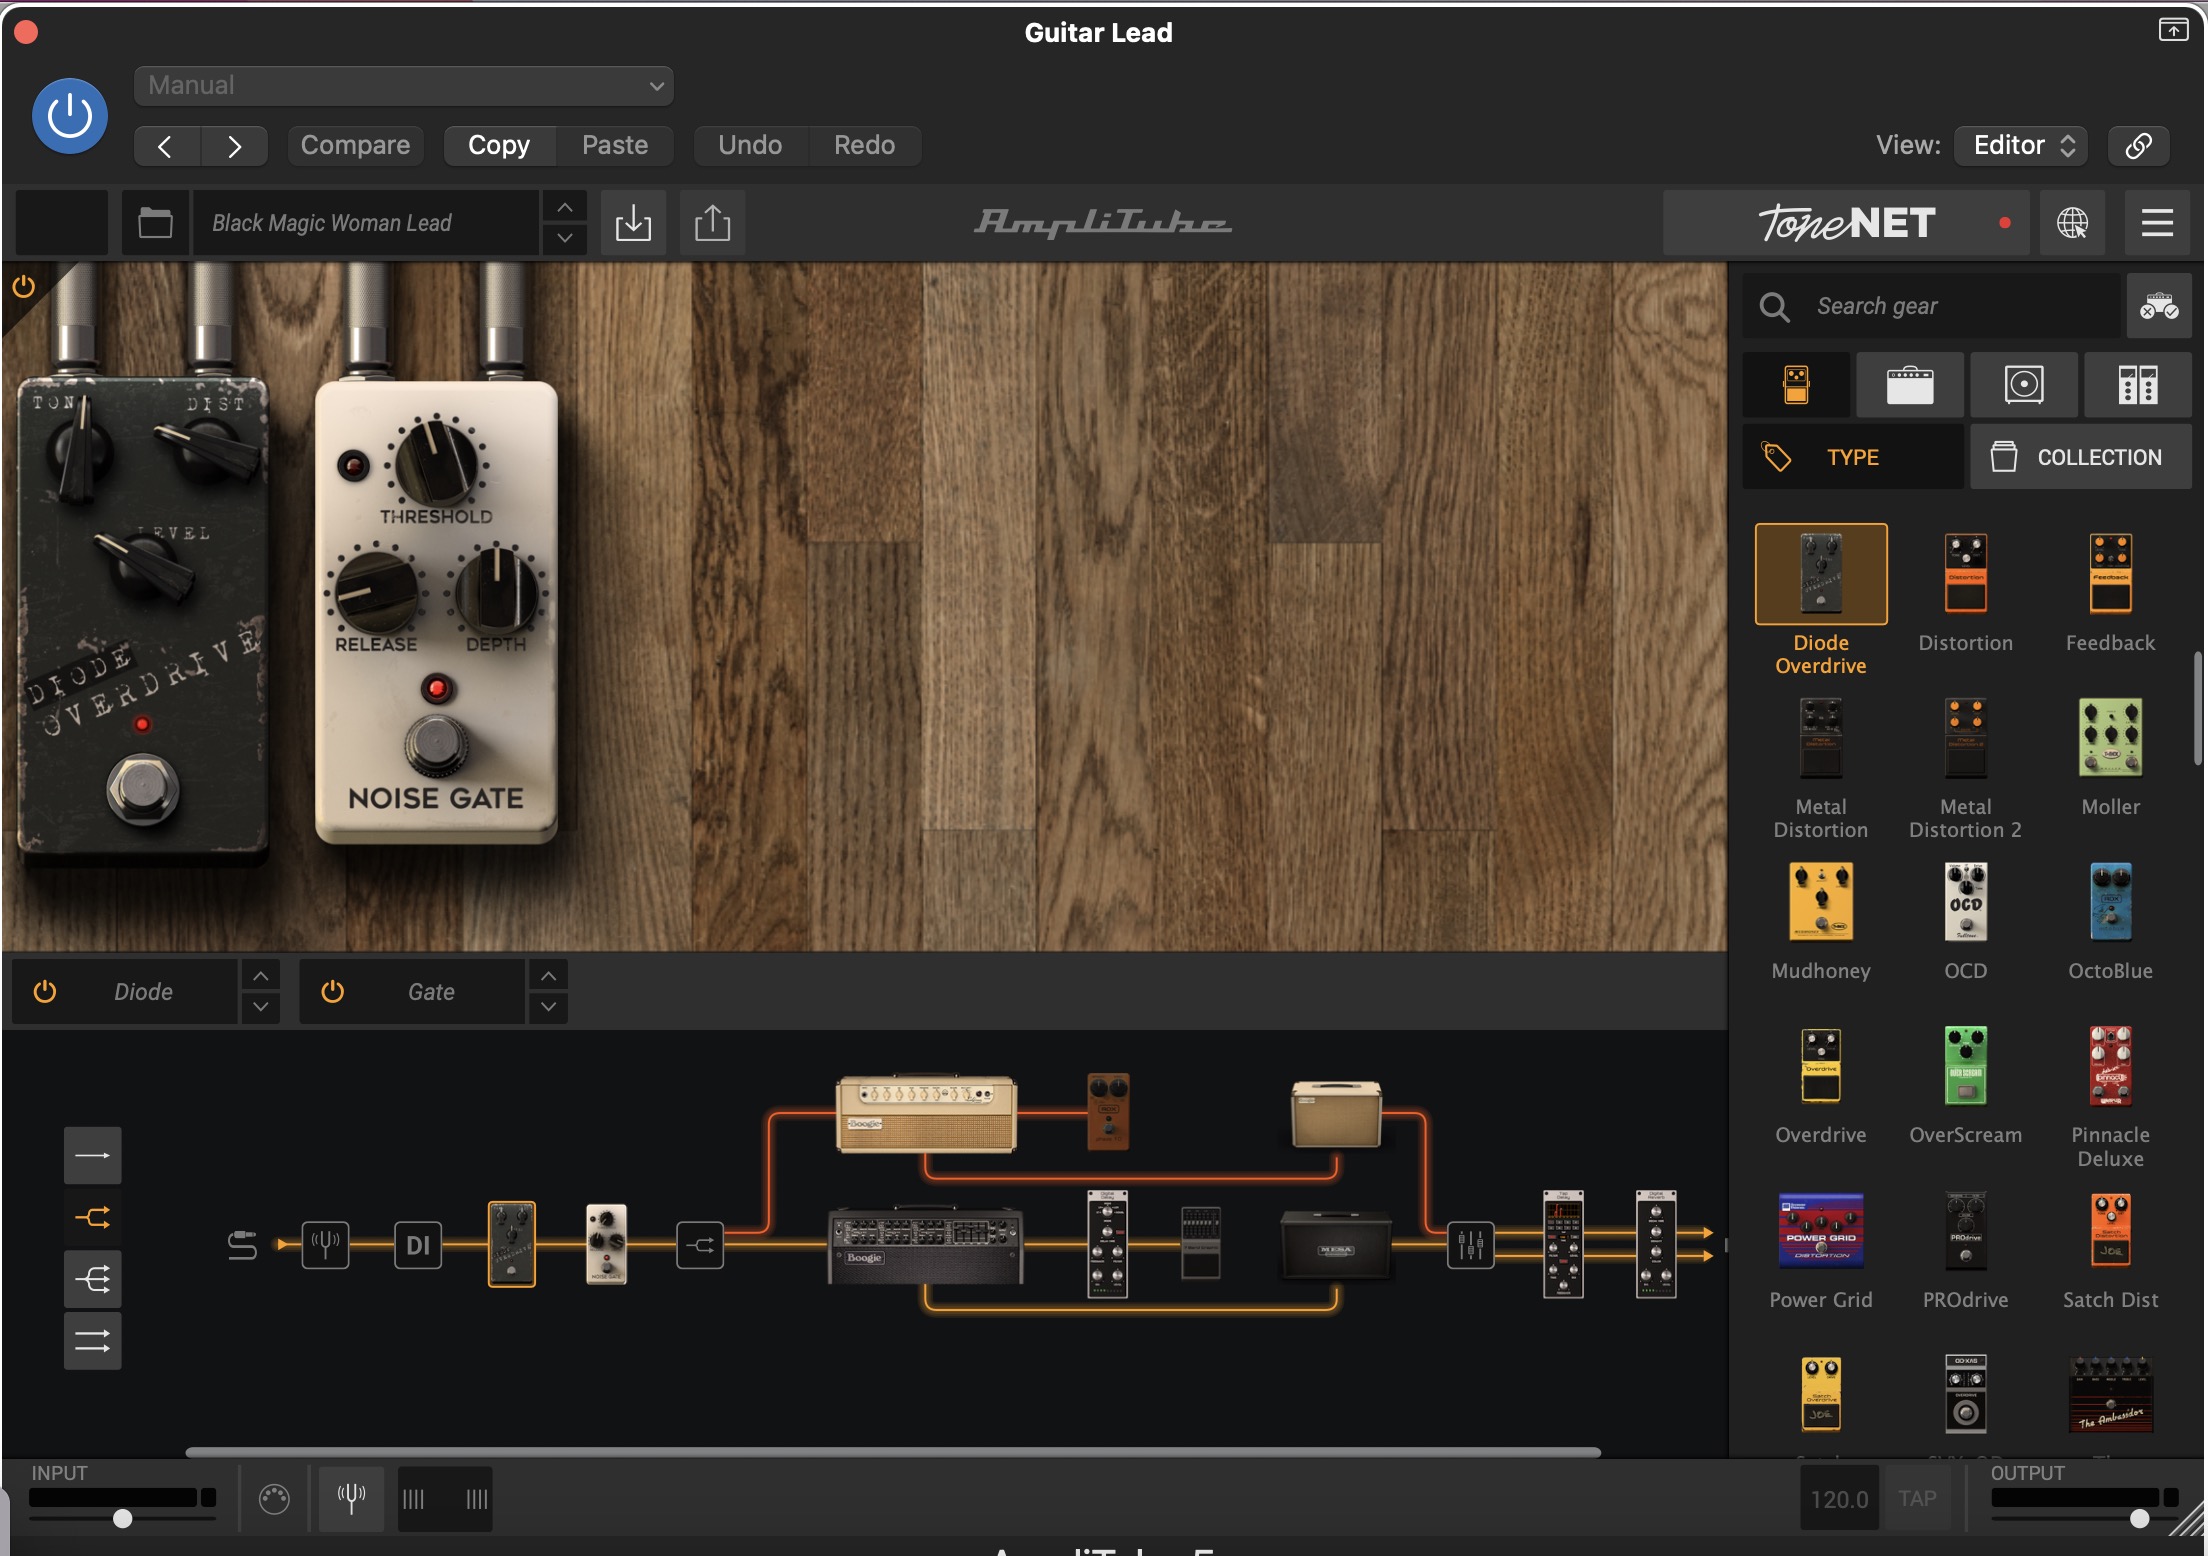This screenshot has height=1556, width=2208.
Task: Select the OctoBlue pedal
Action: point(2110,902)
